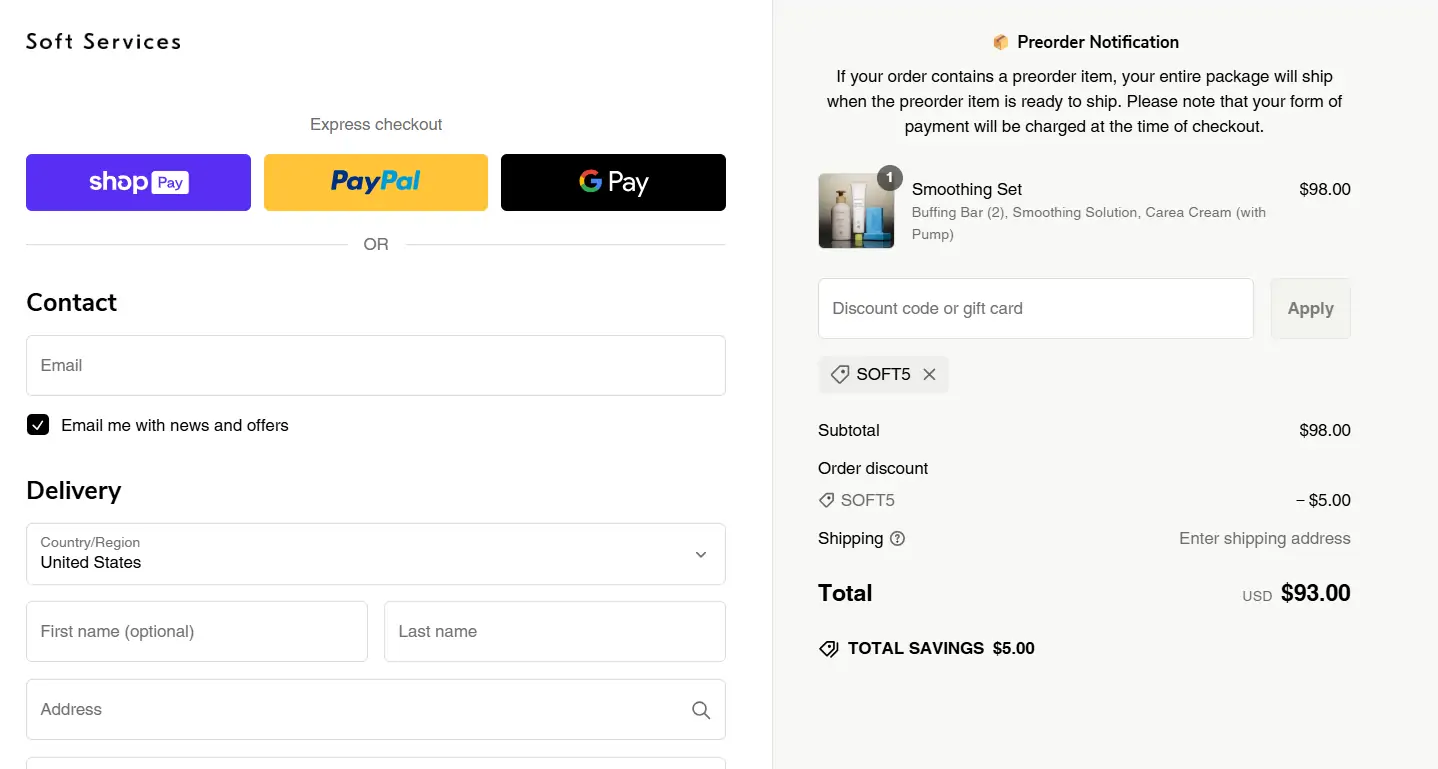Image resolution: width=1438 pixels, height=769 pixels.
Task: Click the Discount code or gift card field
Action: coord(1035,309)
